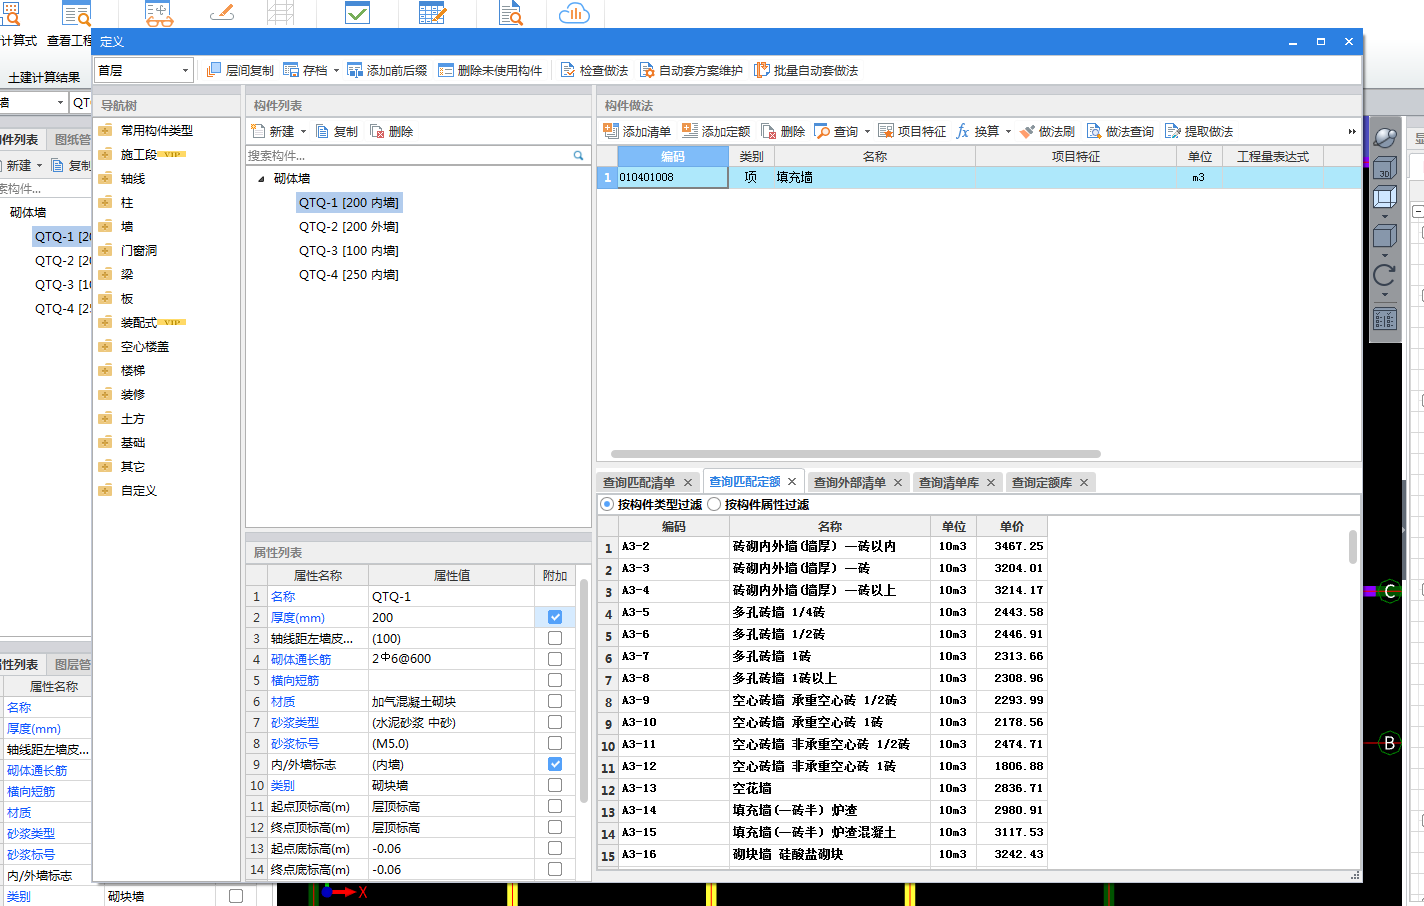The width and height of the screenshot is (1424, 906).
Task: Click the rotate view icon in right toolbar
Action: coord(1385,275)
